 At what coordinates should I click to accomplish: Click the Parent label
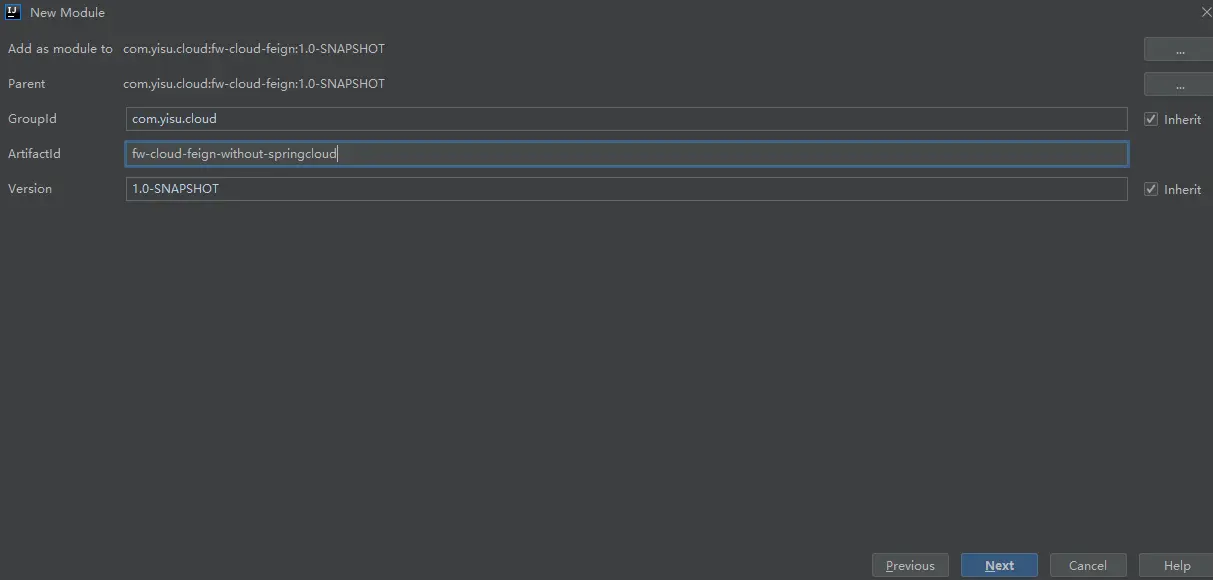(x=27, y=84)
